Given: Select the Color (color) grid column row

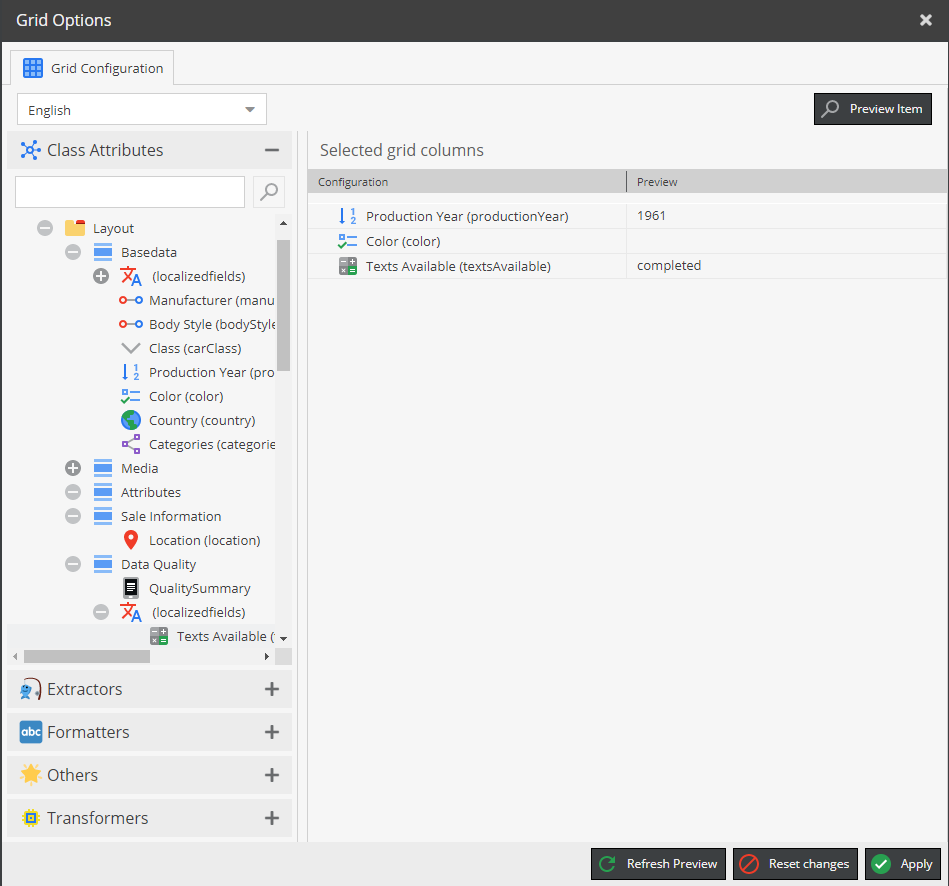Looking at the screenshot, I should coord(626,241).
